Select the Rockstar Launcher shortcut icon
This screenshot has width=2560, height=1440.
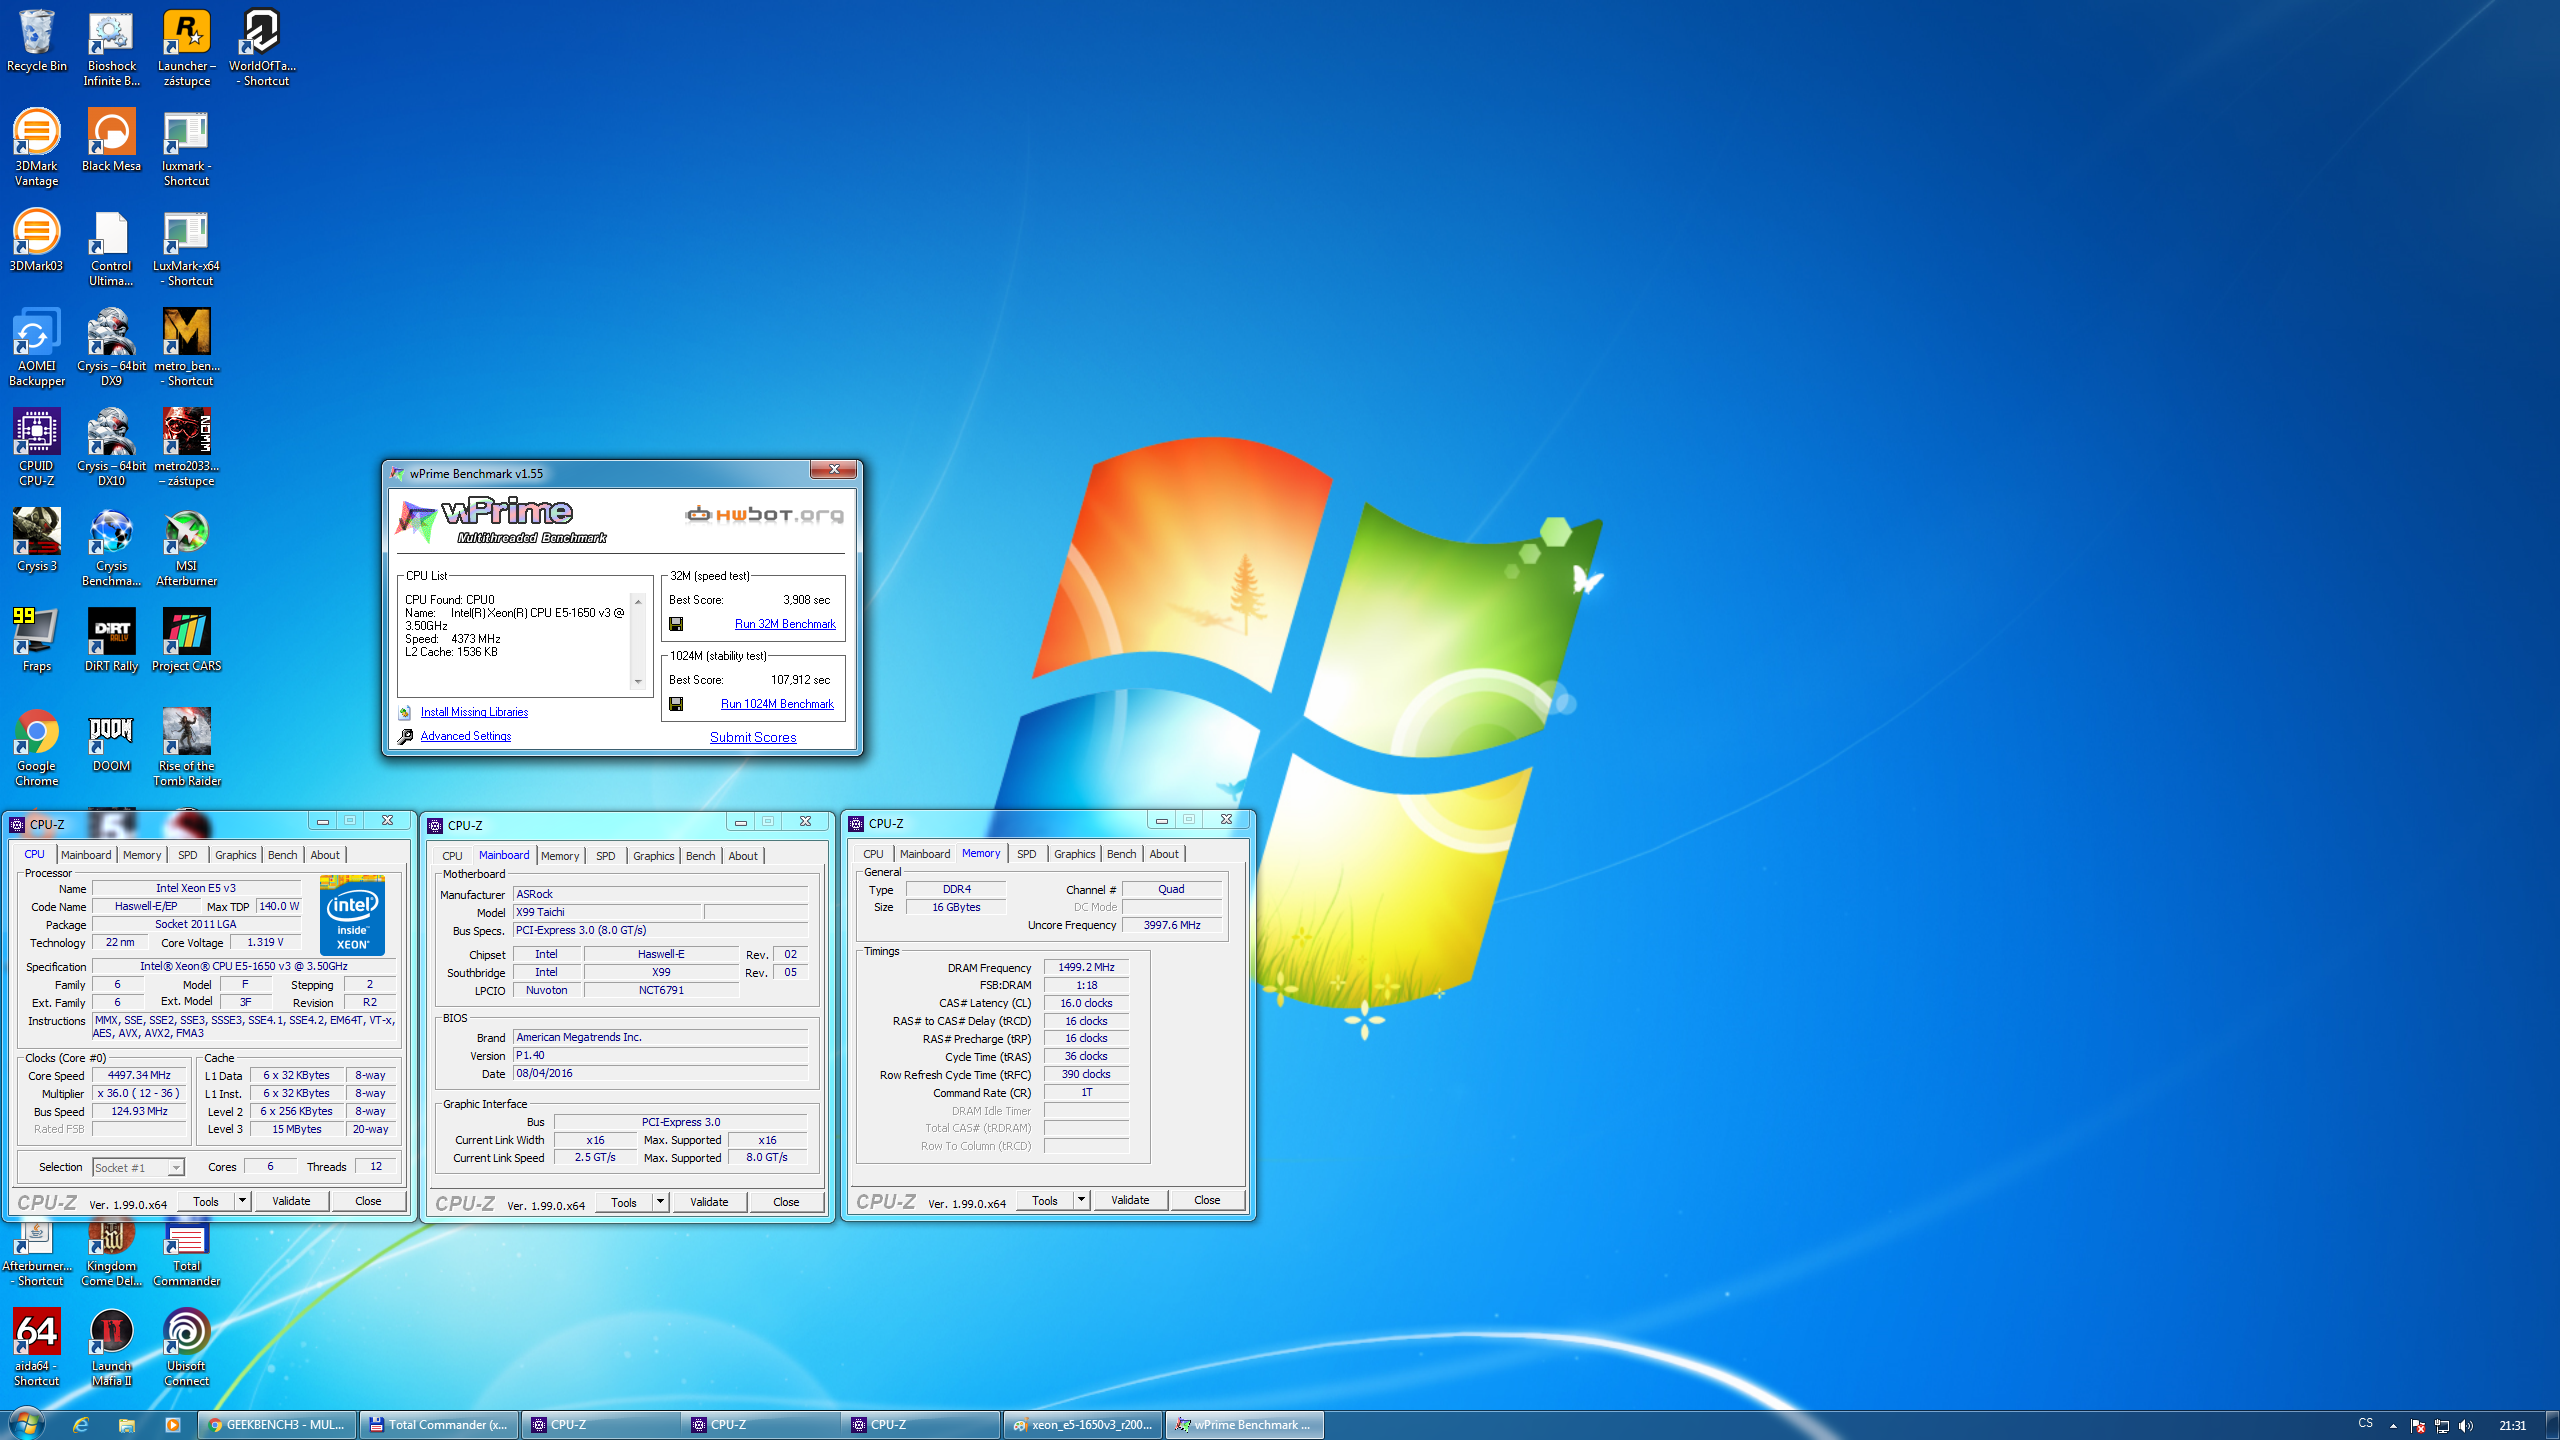pyautogui.click(x=186, y=48)
